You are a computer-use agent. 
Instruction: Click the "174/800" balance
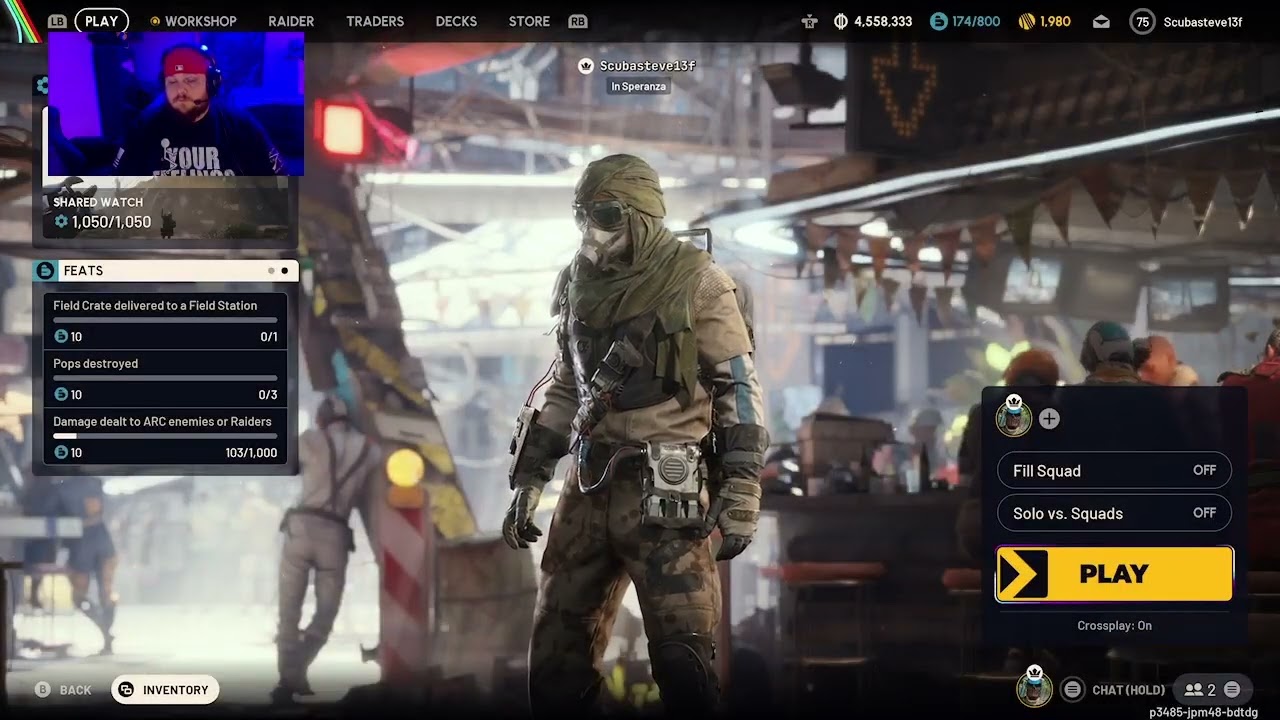click(x=976, y=21)
